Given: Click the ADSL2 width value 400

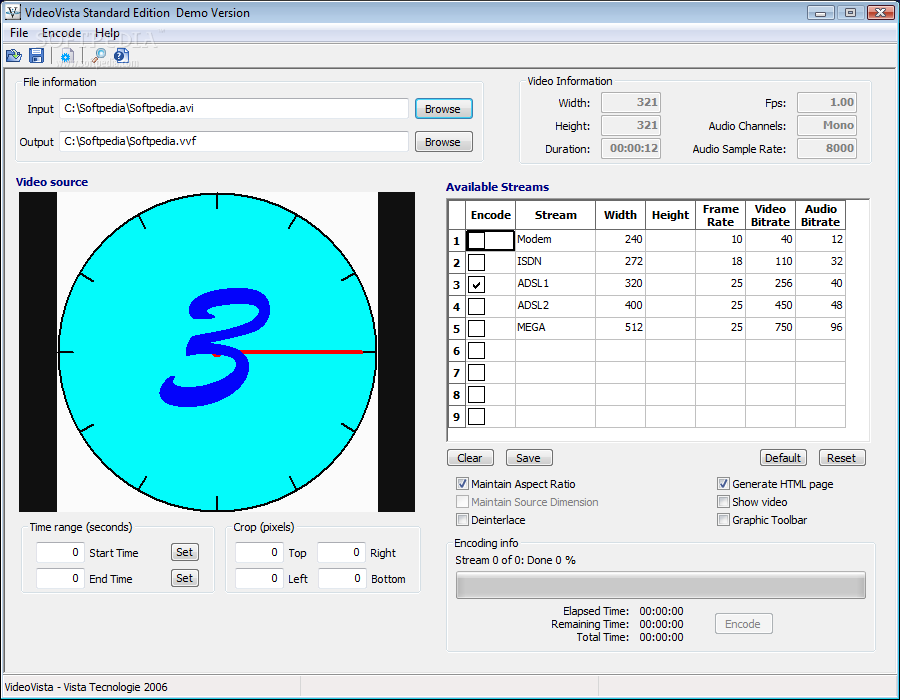Looking at the screenshot, I should (x=620, y=306).
